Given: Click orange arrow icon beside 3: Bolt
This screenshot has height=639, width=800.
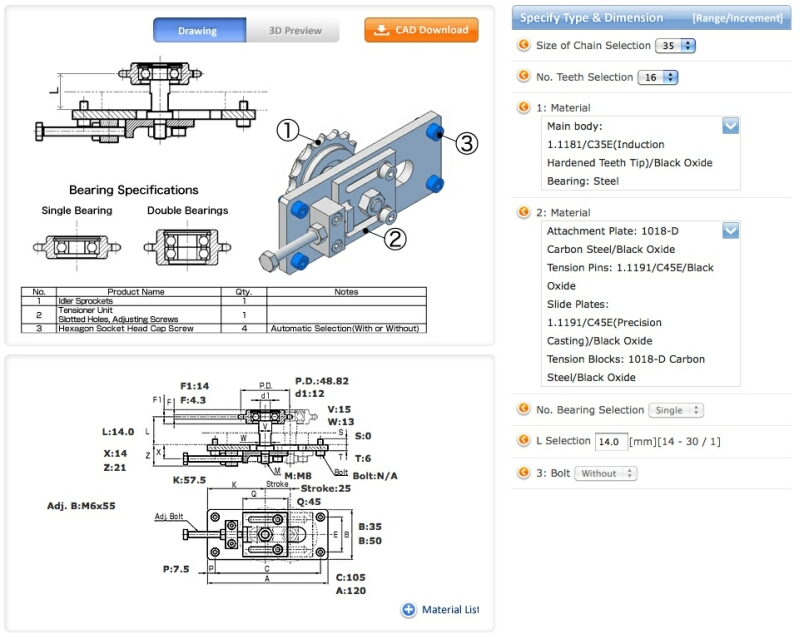Looking at the screenshot, I should tap(523, 473).
